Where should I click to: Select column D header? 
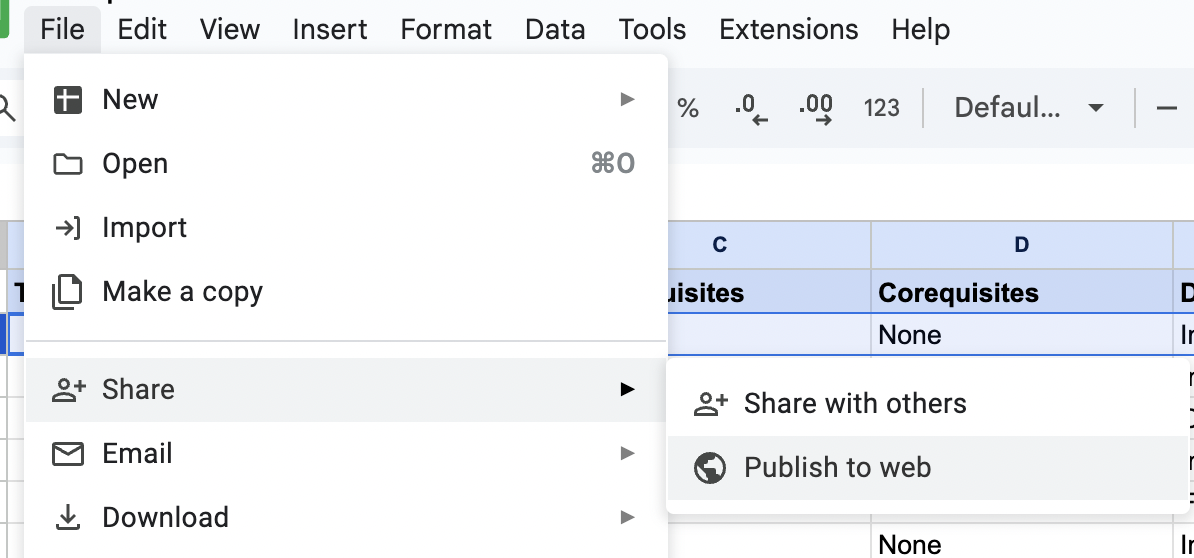point(1022,245)
